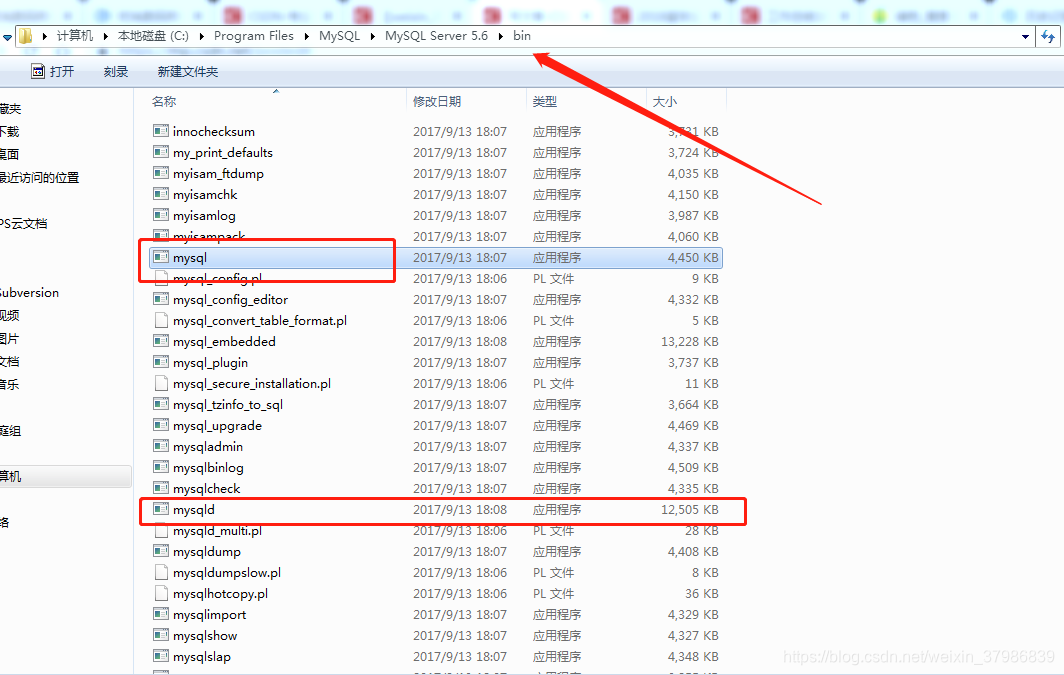Click the myisamchk application icon
Image resolution: width=1064 pixels, height=675 pixels.
161,194
